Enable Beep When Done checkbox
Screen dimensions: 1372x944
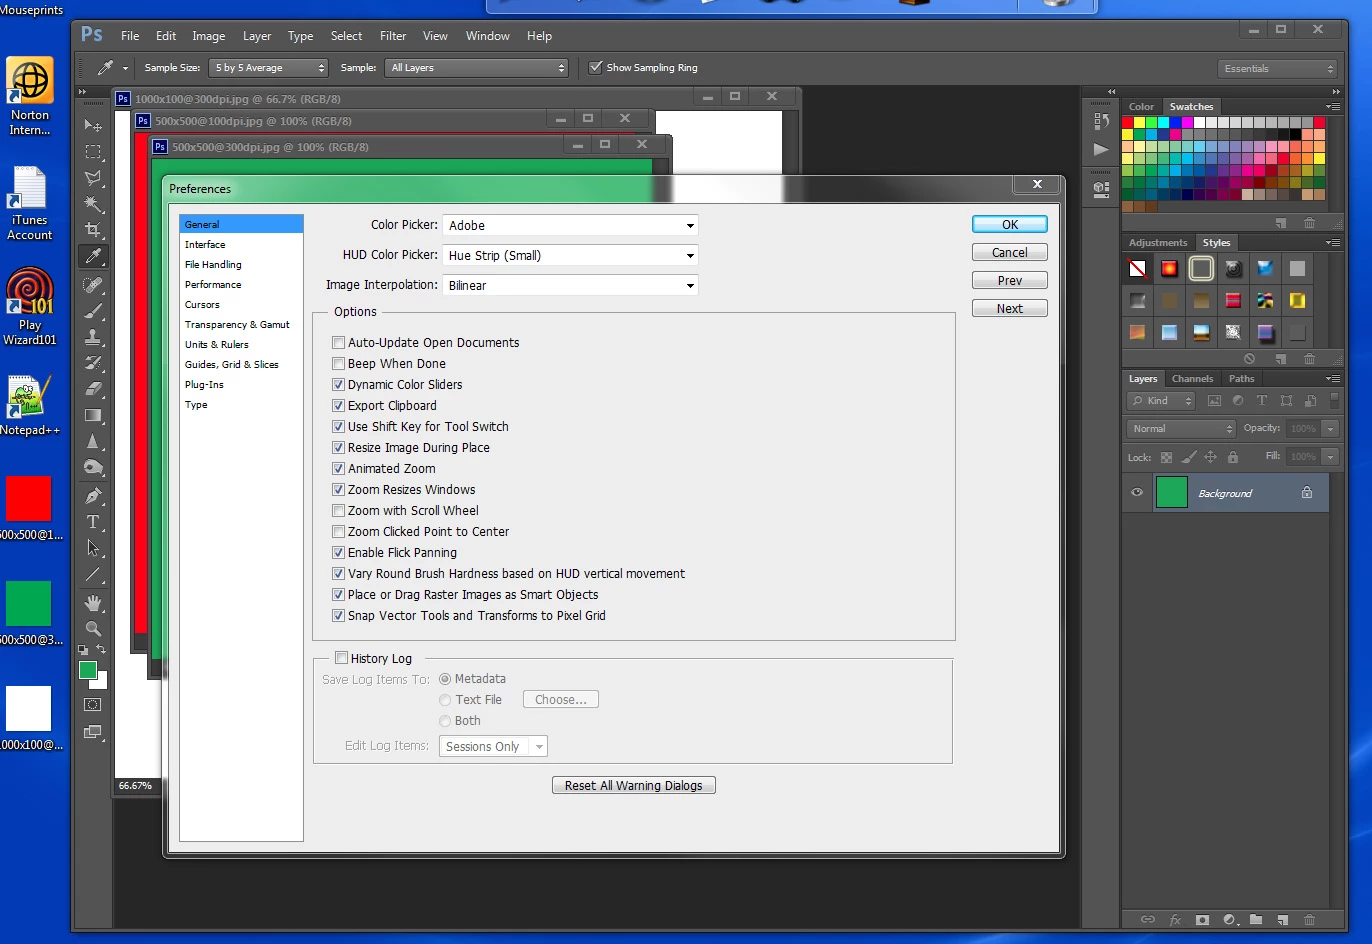click(x=338, y=364)
